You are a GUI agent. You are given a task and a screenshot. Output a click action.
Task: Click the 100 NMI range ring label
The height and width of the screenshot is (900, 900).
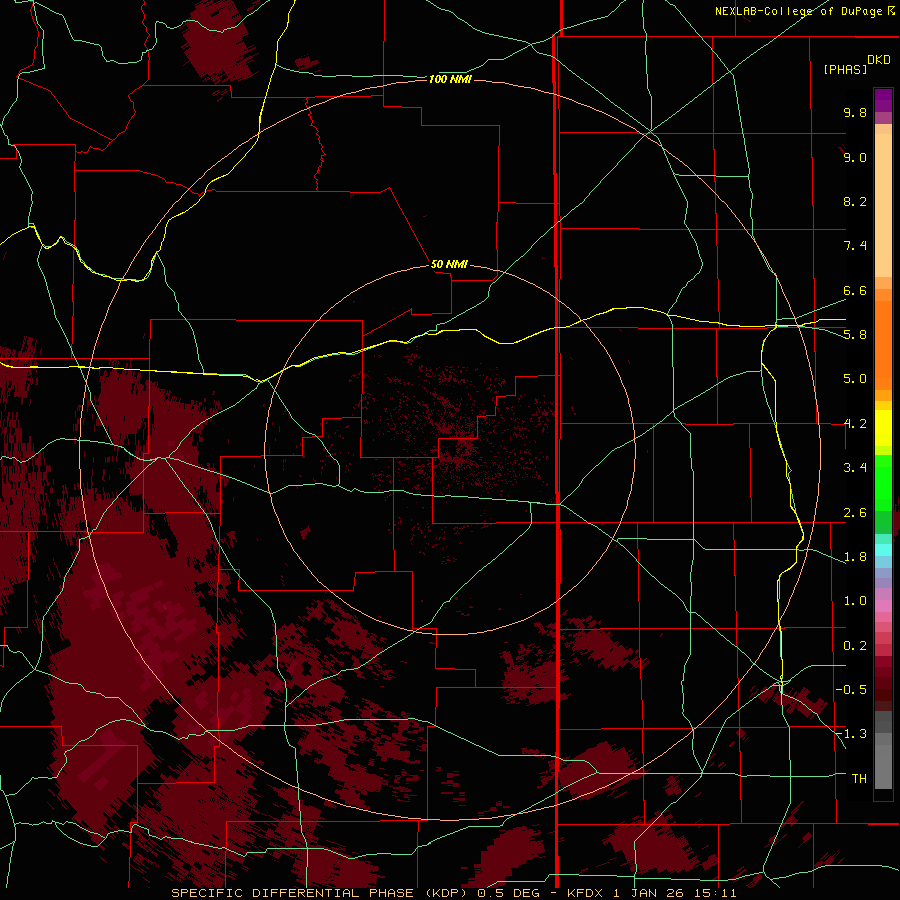point(450,79)
